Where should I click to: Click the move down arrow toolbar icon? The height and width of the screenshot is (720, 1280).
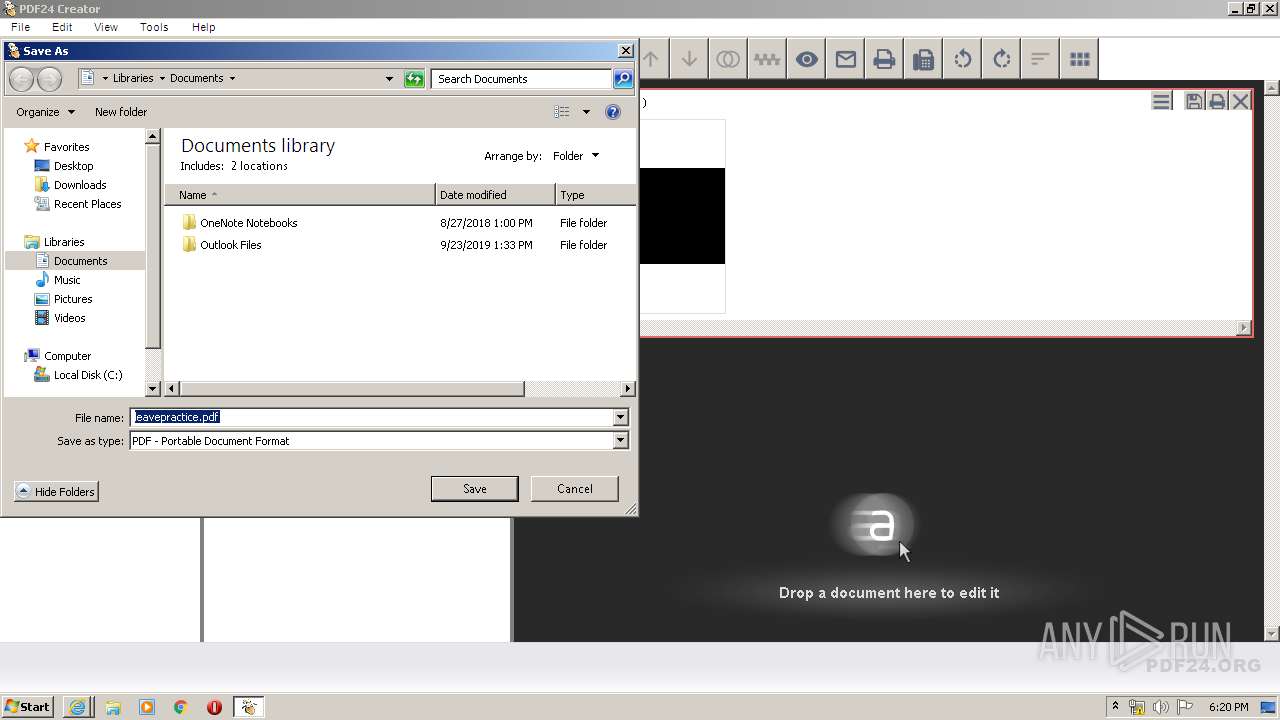(x=689, y=59)
